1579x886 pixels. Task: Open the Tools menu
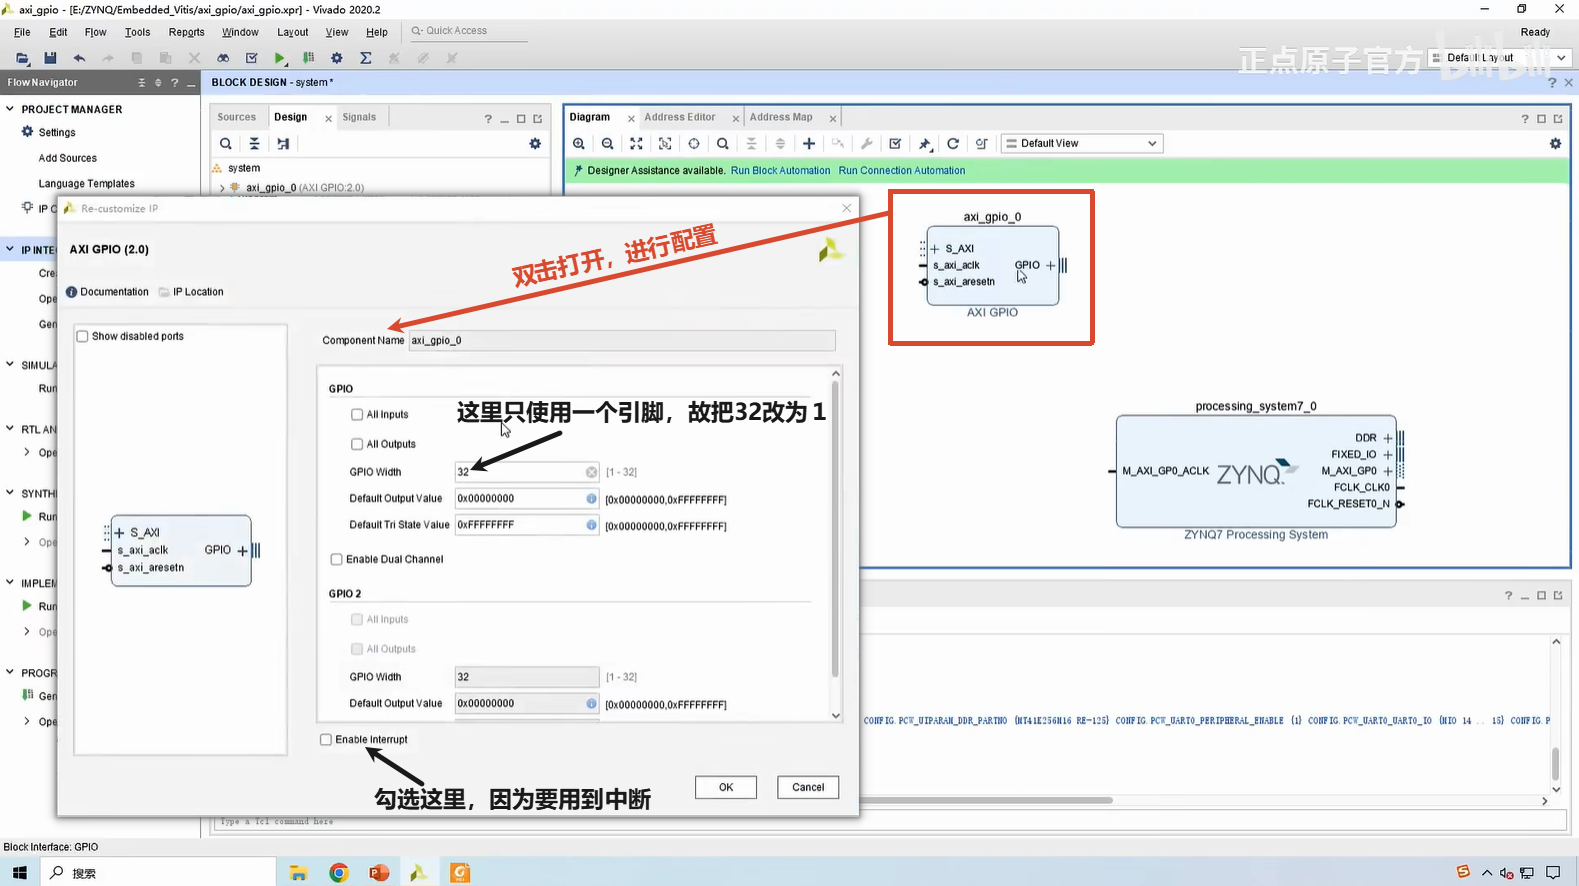pos(137,32)
